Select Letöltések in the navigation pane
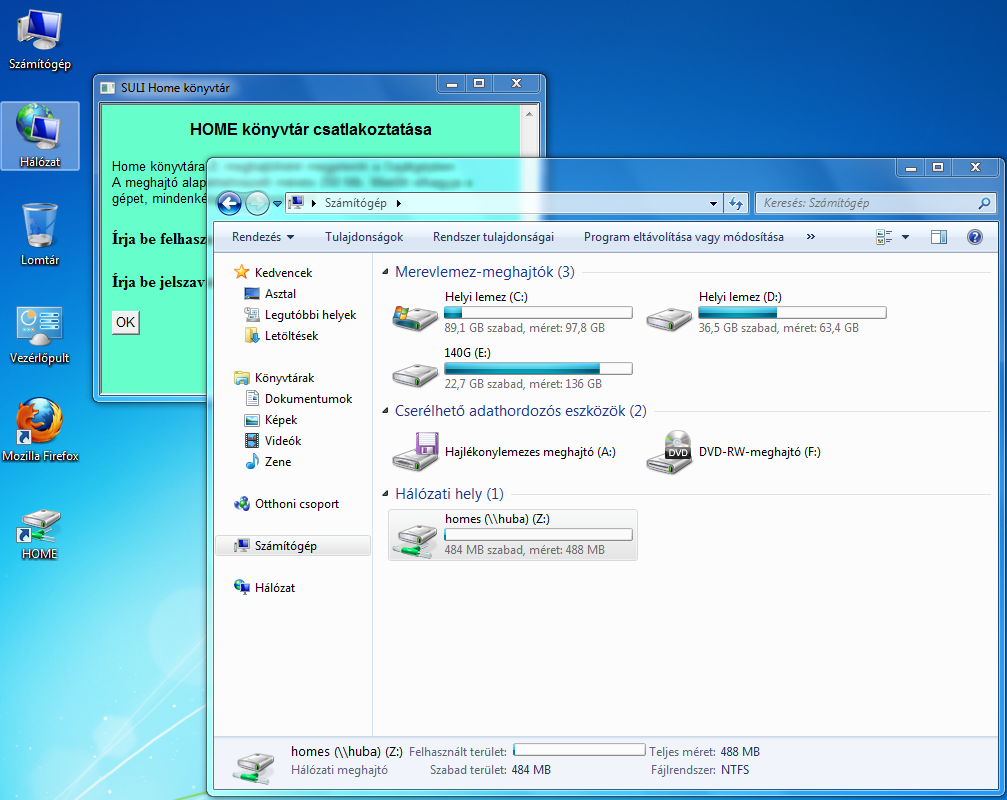 [x=291, y=336]
